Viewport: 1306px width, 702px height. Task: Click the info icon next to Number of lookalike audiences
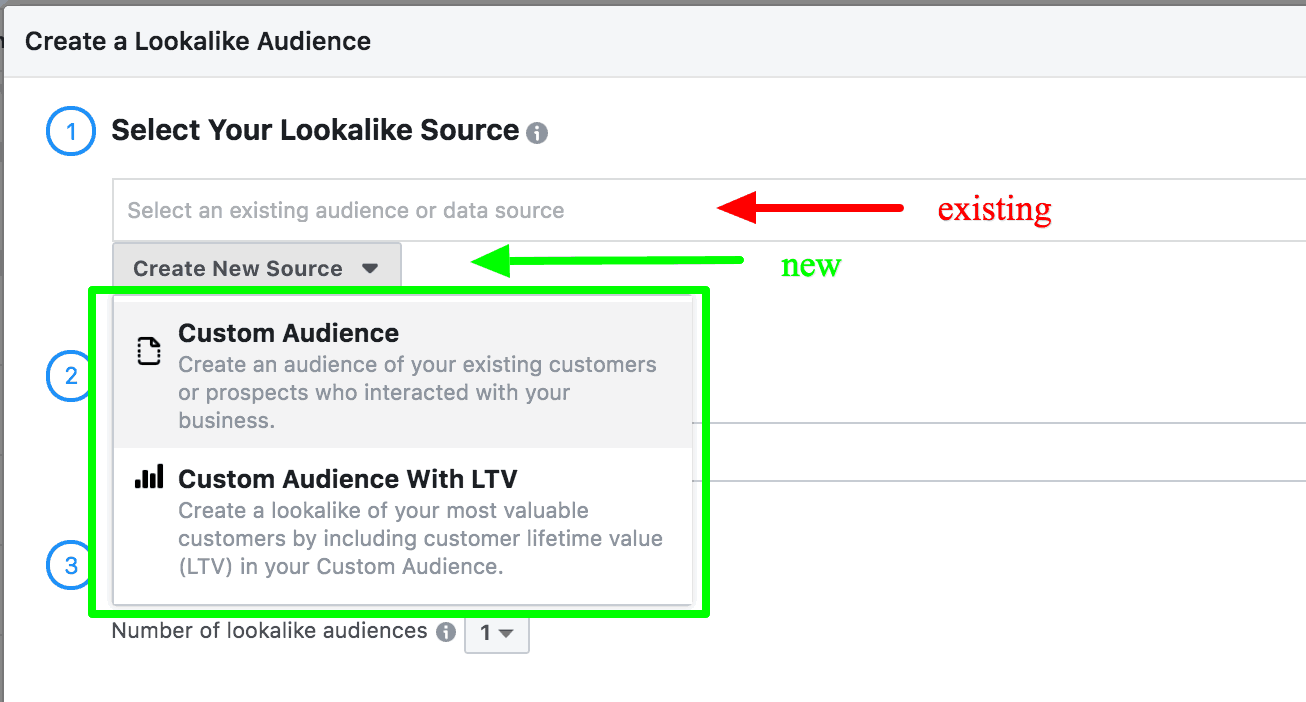pos(446,632)
